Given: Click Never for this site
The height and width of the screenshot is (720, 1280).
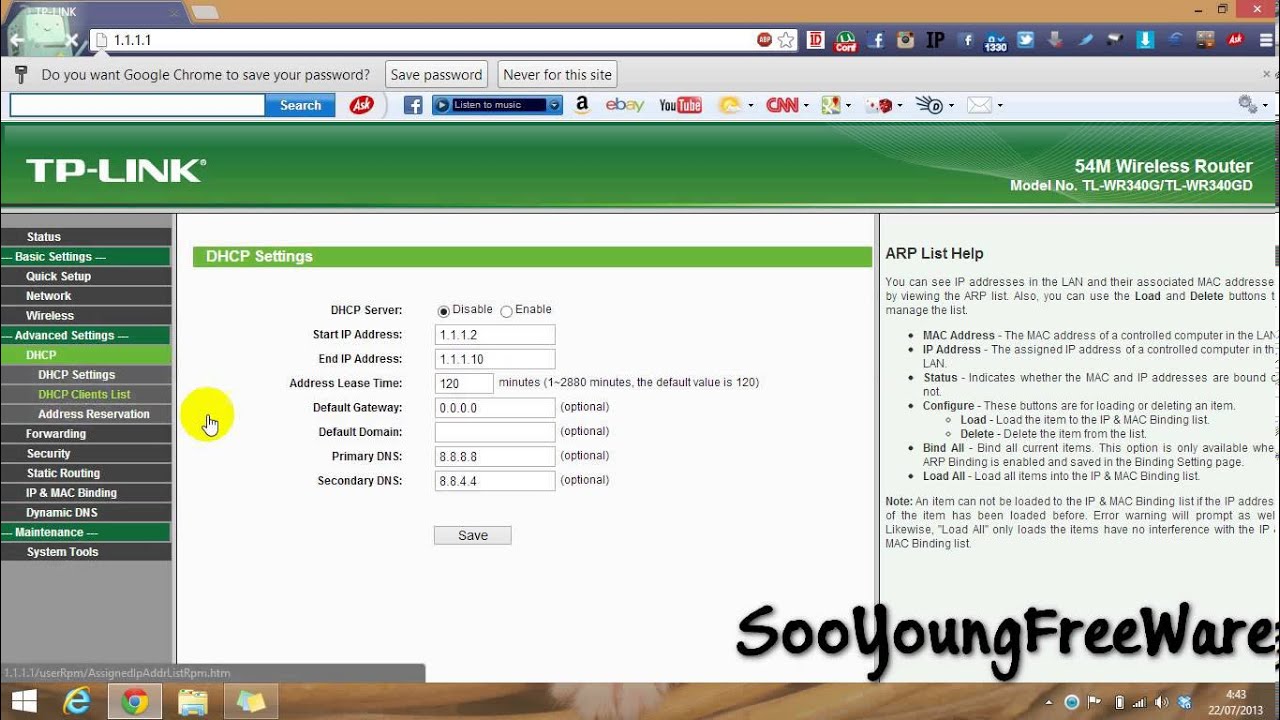Looking at the screenshot, I should 557,75.
